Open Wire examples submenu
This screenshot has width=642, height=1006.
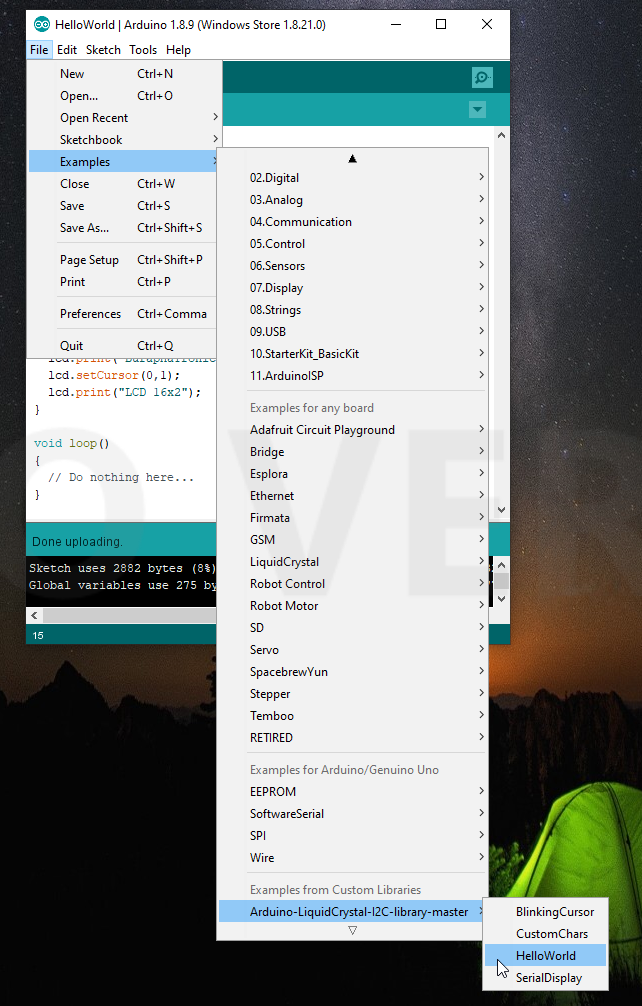pos(352,857)
